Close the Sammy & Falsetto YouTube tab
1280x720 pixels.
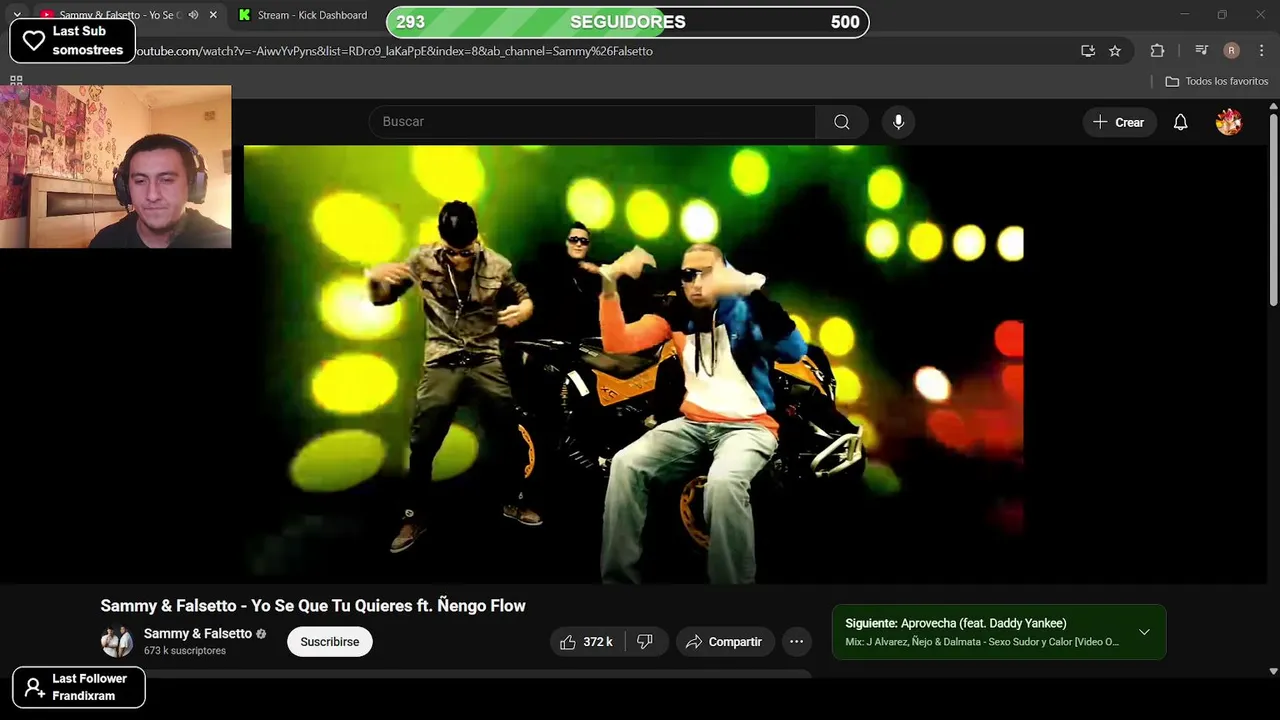(x=213, y=15)
